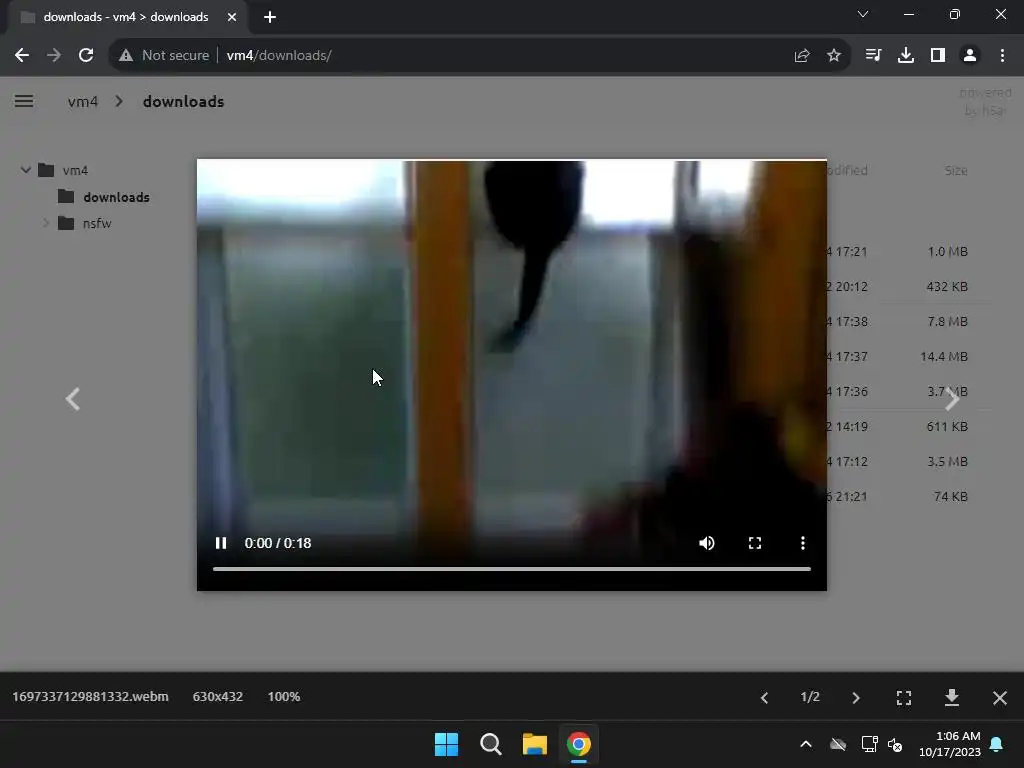Open the notification bell
Screen dimensions: 1024x768
coord(997,744)
